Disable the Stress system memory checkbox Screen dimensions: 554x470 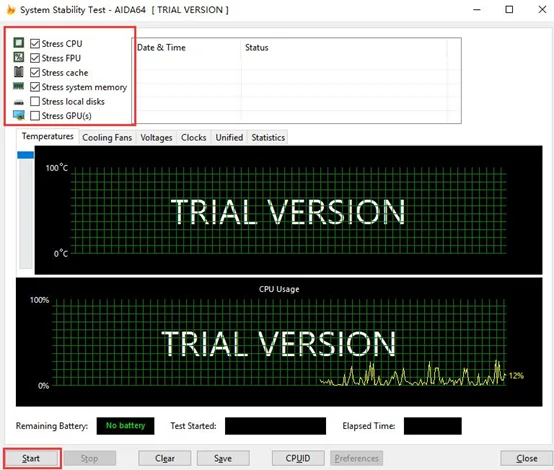(x=35, y=87)
